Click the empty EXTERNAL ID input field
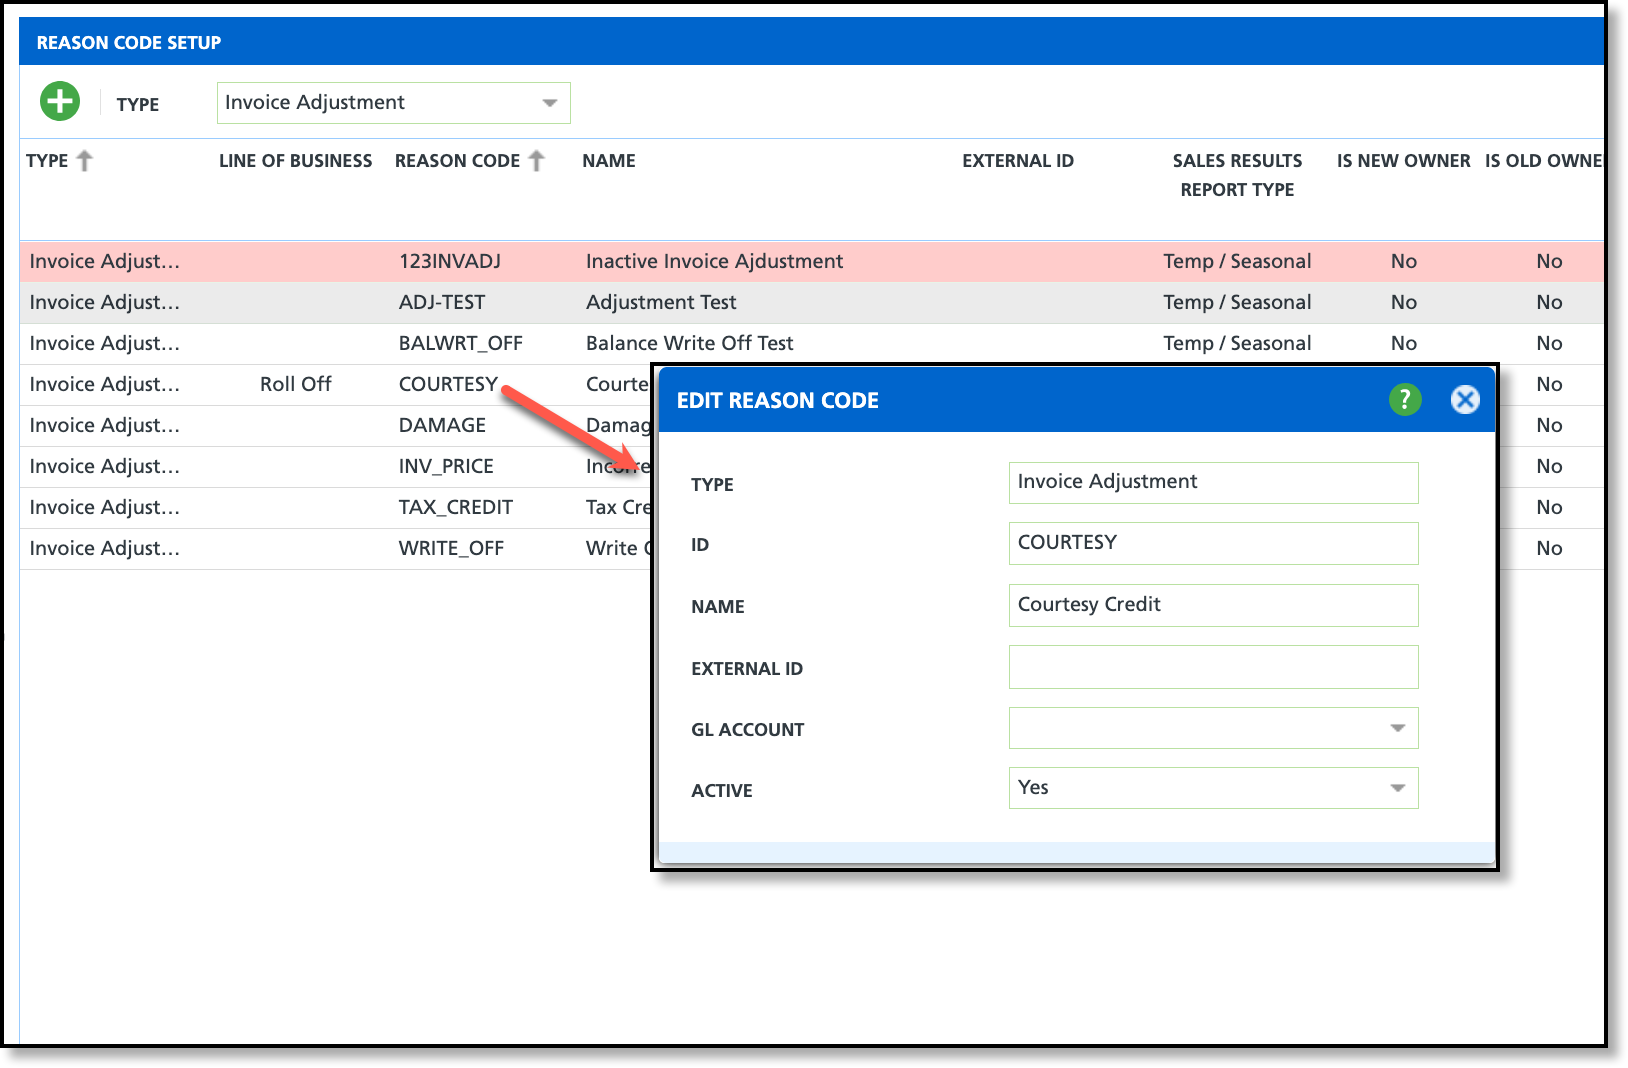Screen dimensions: 1628x1068 tap(1213, 667)
